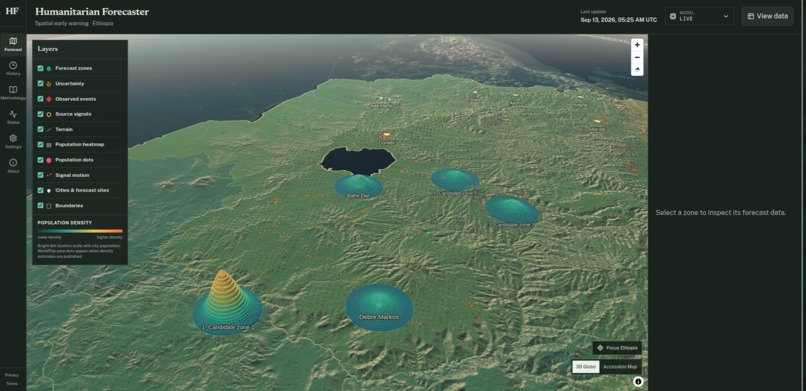Click the dark Lake Tana area
806x391 pixels.
(358, 160)
